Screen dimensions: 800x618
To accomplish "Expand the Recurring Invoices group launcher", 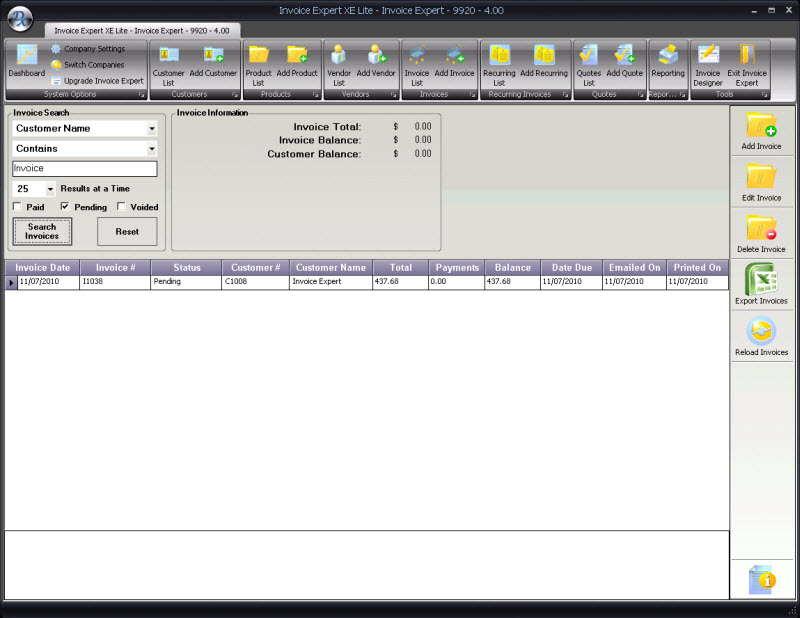I will [x=565, y=95].
